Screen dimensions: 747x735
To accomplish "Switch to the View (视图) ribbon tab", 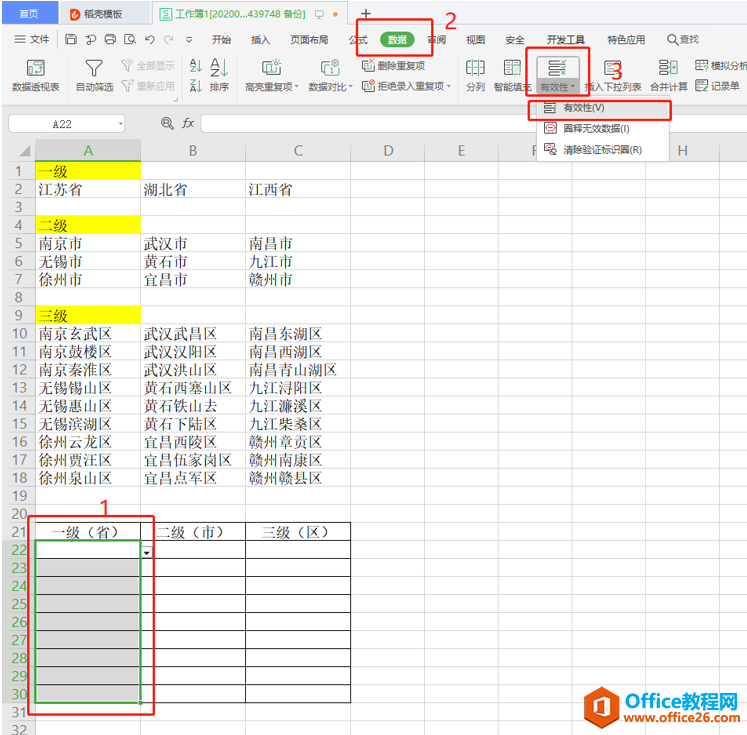I will click(x=475, y=40).
